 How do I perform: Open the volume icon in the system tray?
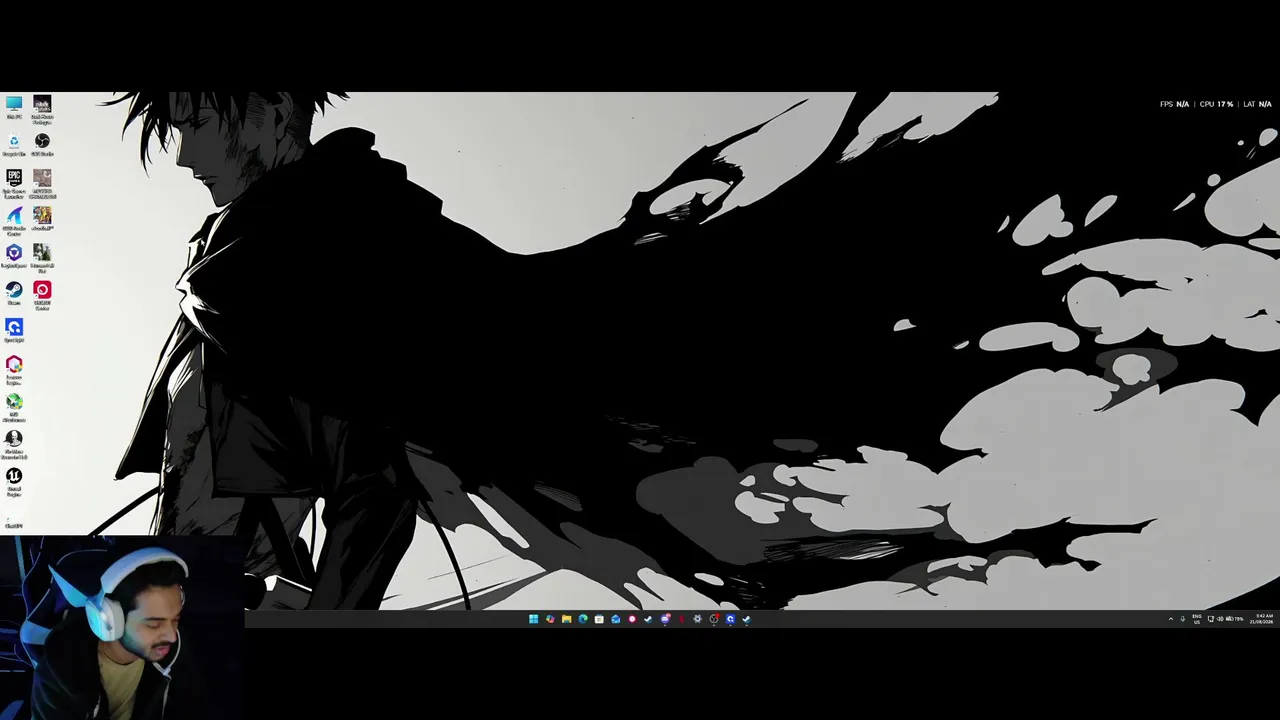point(1222,619)
